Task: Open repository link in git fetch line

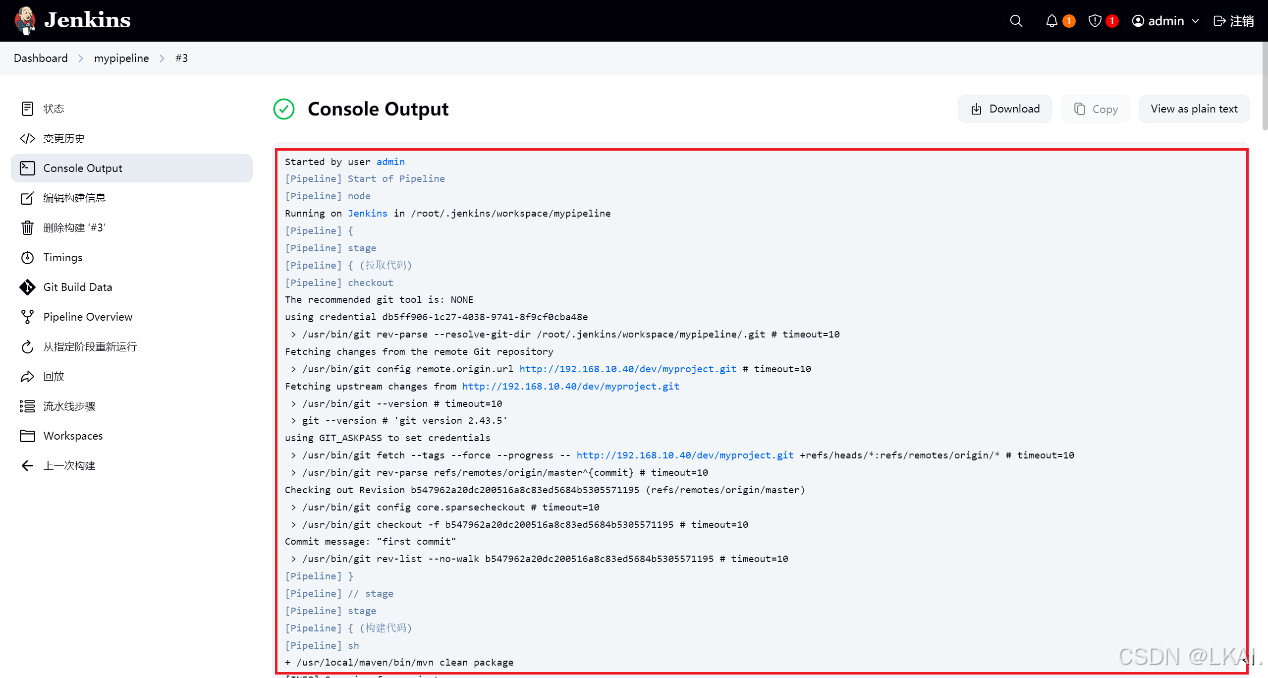Action: (x=685, y=455)
